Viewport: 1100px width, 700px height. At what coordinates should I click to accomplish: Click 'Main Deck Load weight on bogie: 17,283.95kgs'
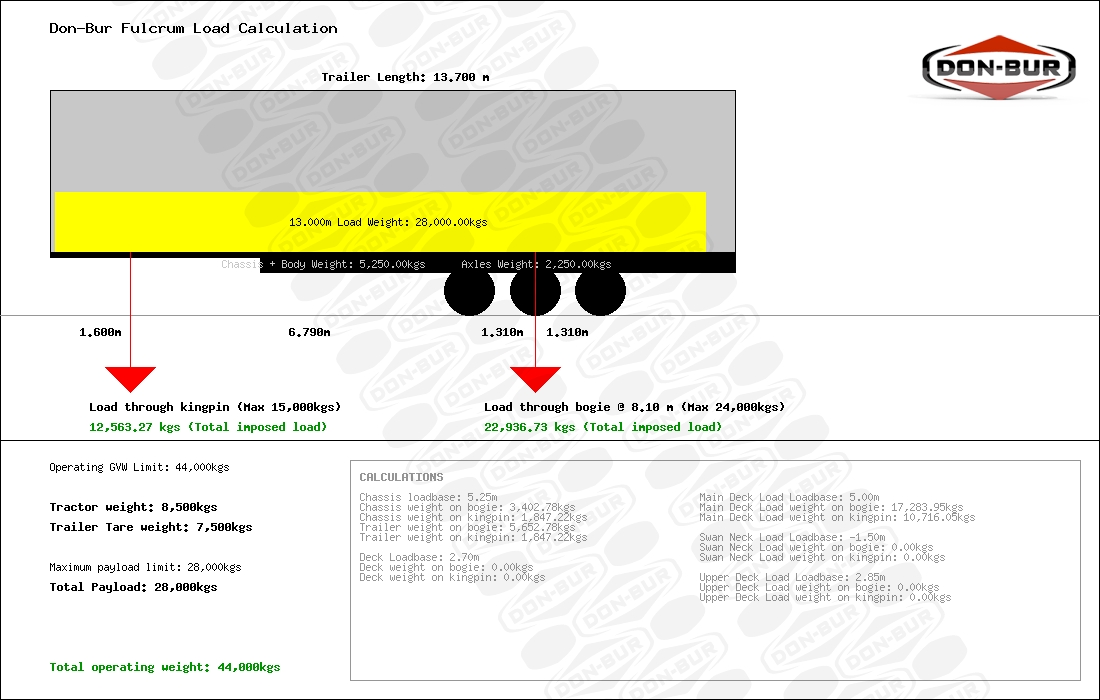[x=831, y=507]
